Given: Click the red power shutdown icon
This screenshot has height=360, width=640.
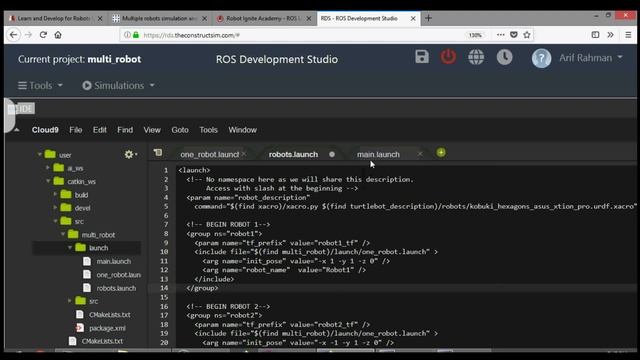Looking at the screenshot, I should click(448, 57).
